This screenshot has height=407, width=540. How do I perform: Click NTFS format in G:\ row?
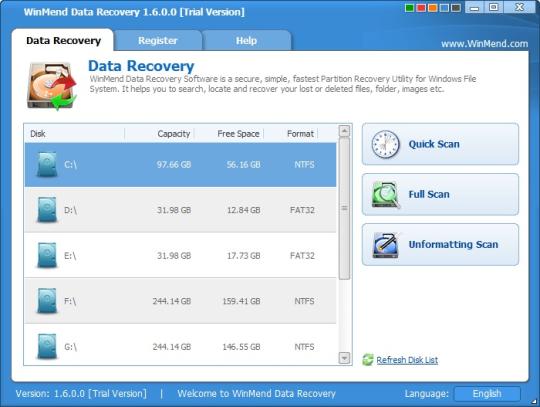point(304,346)
